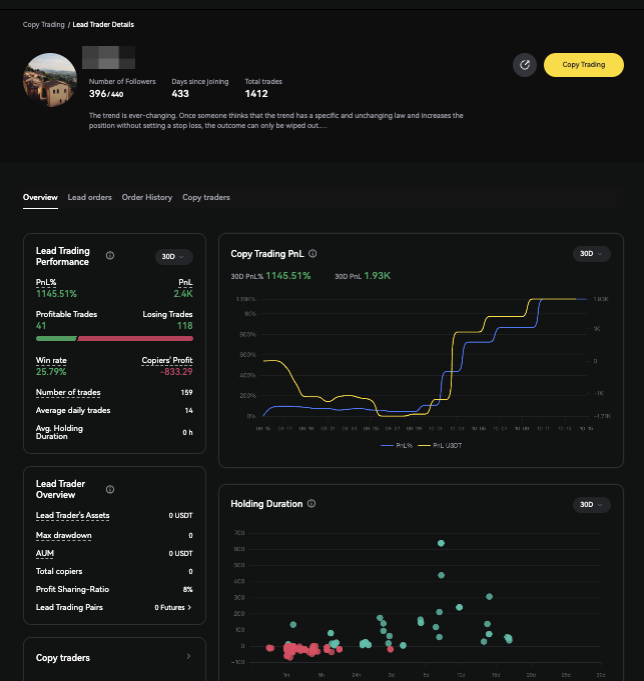Go to Copy Trading breadcrumb link
Image resolution: width=644 pixels, height=681 pixels.
coord(43,24)
